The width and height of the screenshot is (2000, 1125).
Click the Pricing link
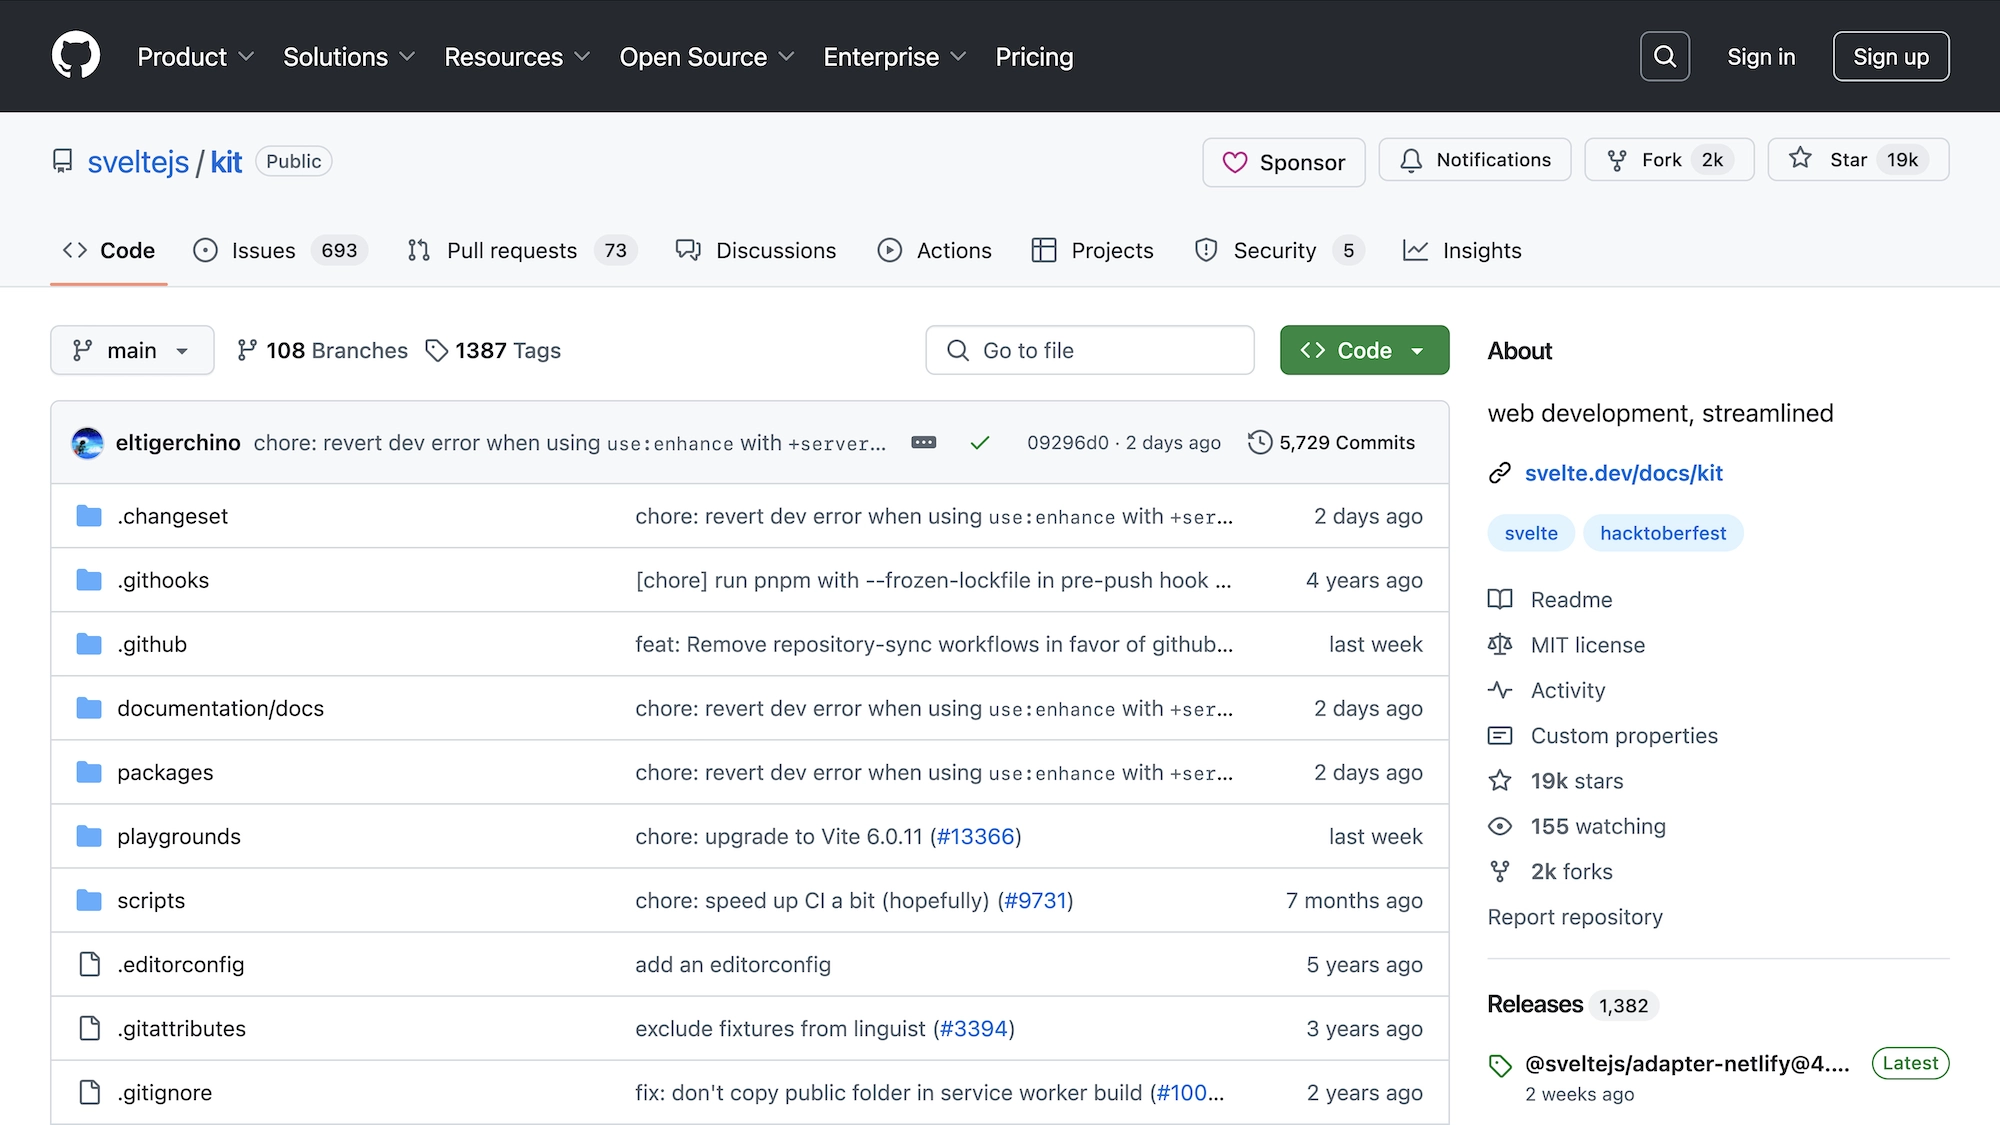click(x=1034, y=57)
